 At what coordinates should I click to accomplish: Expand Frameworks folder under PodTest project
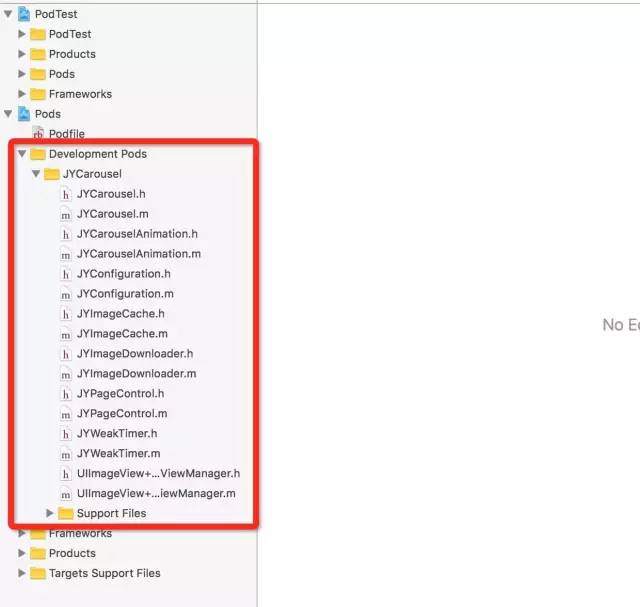coord(22,94)
